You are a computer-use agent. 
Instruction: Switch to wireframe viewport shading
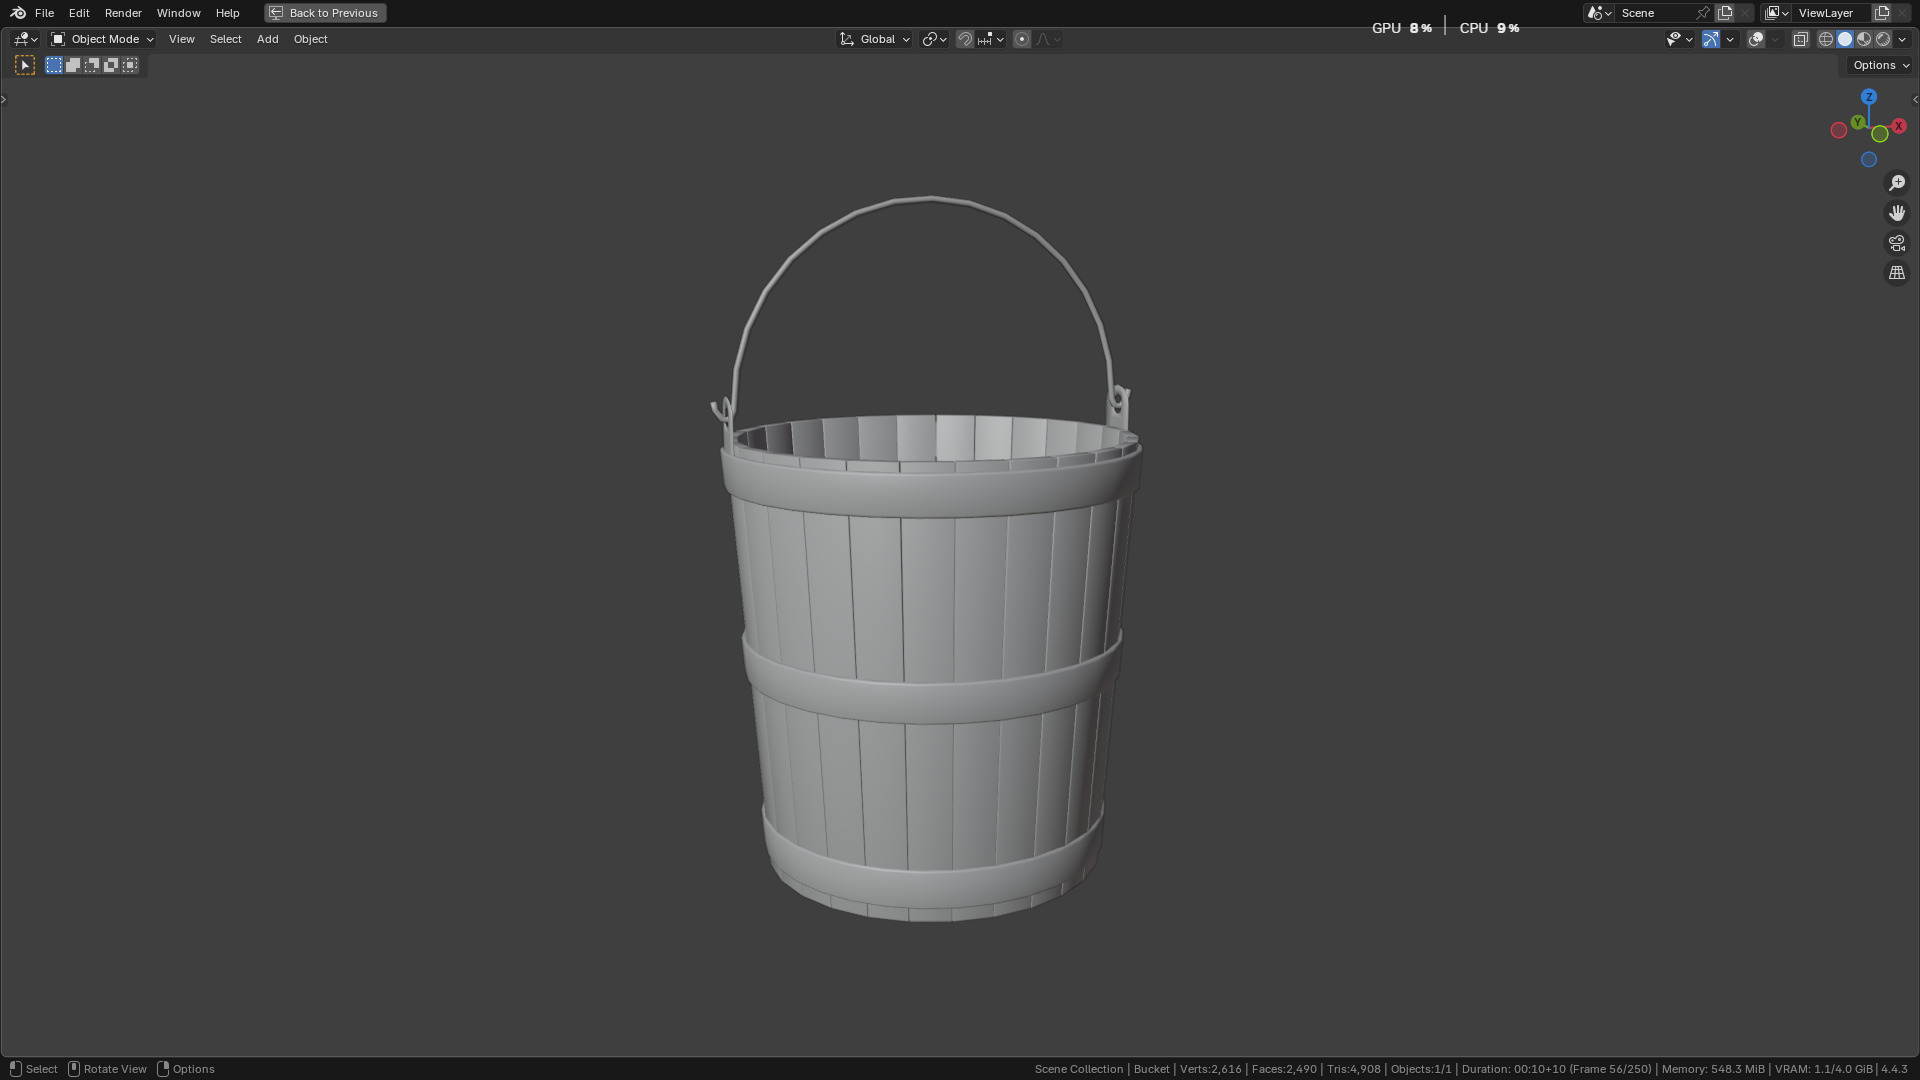point(1826,39)
